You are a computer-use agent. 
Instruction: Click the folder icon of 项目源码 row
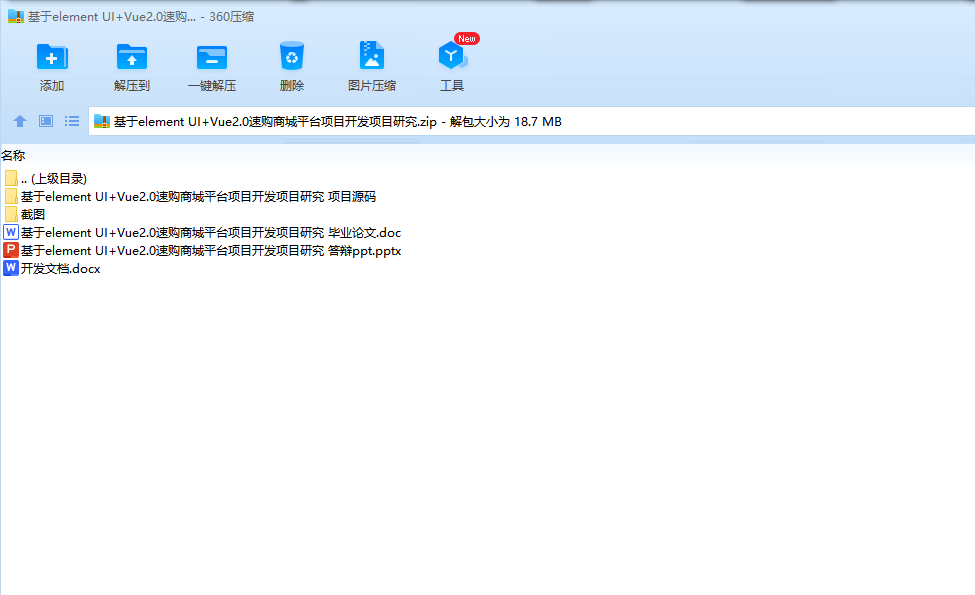[11, 196]
